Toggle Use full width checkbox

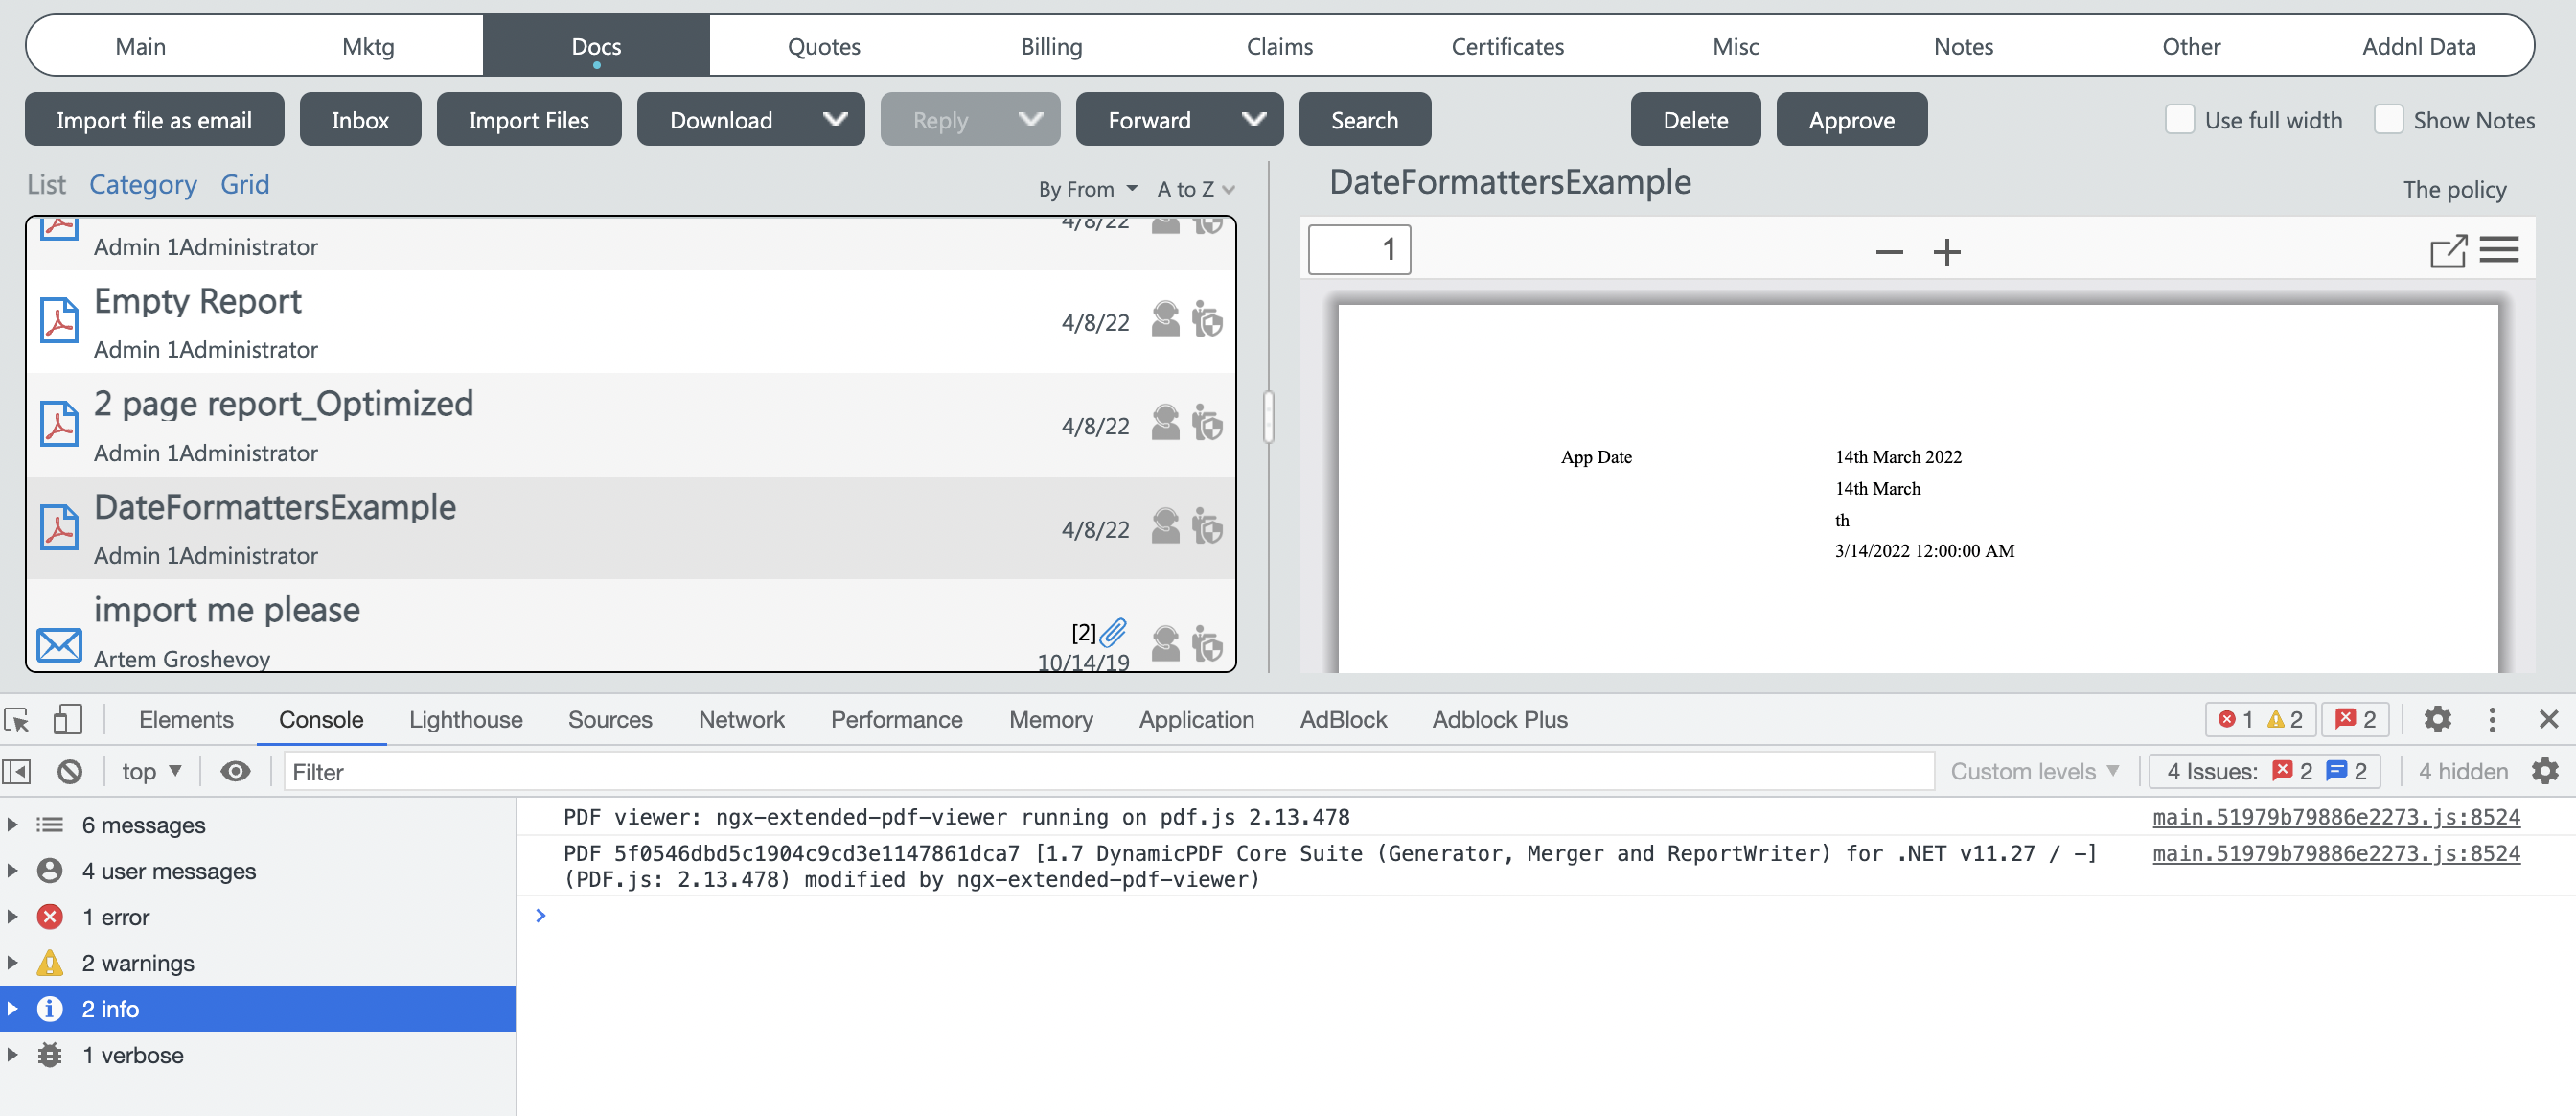[x=2180, y=119]
